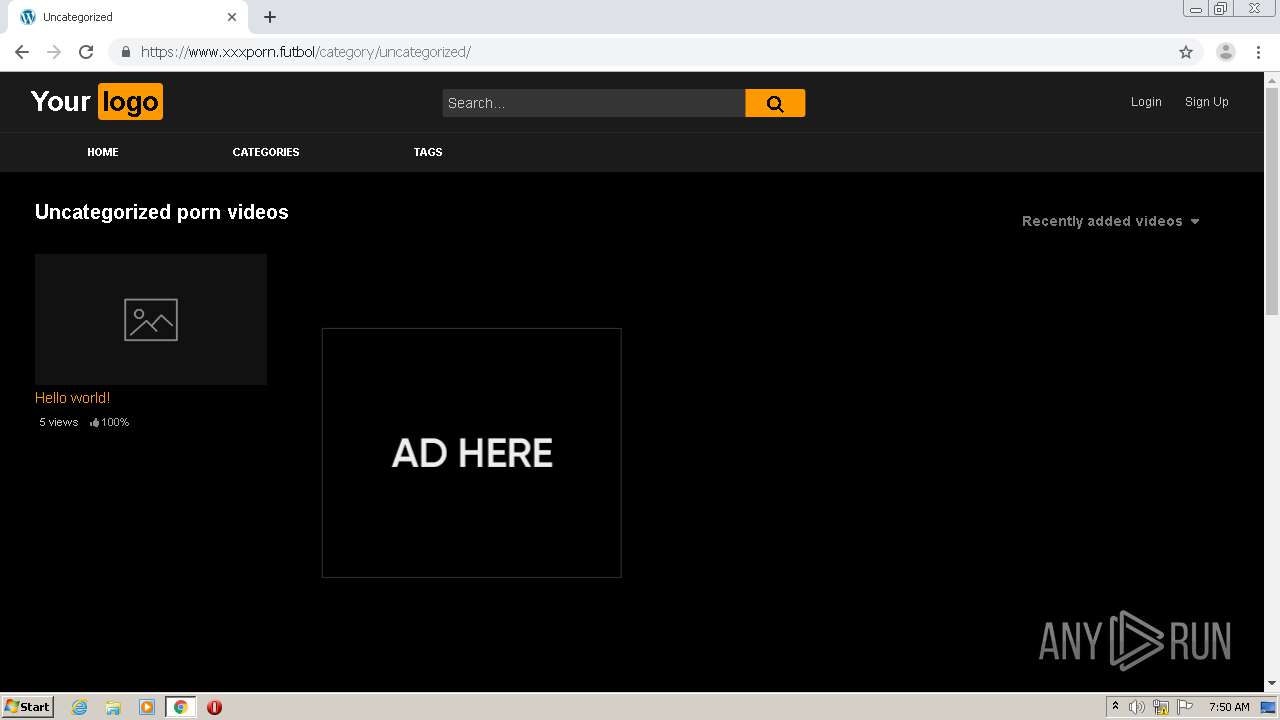Open the Windows Start menu
This screenshot has height=720, width=1280.
(27, 706)
